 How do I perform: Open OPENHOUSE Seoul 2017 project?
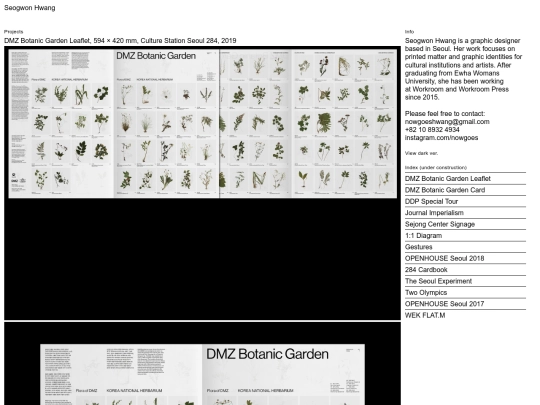(x=445, y=304)
